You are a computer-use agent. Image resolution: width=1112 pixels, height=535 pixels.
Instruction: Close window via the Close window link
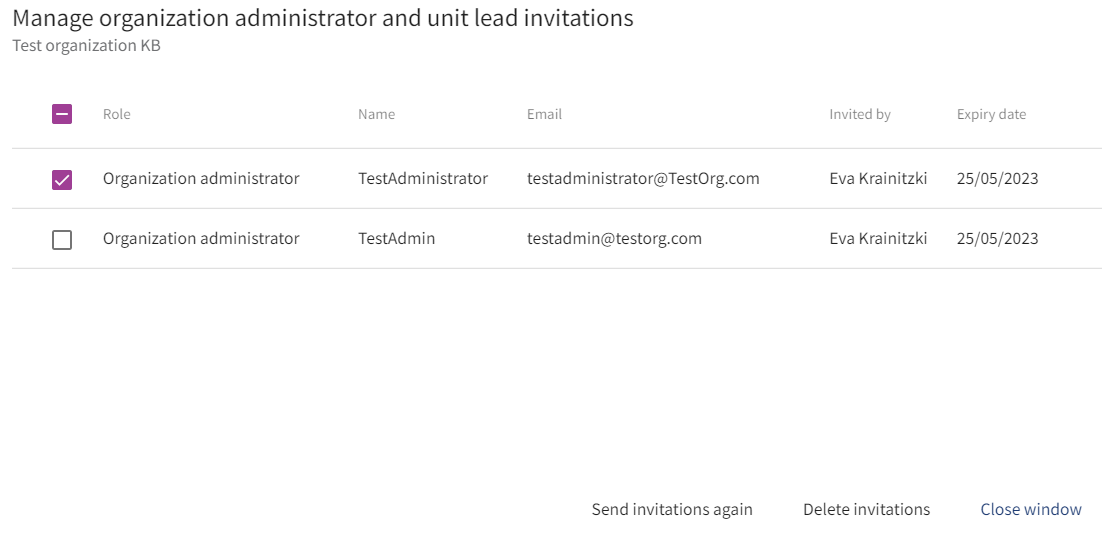point(1030,509)
